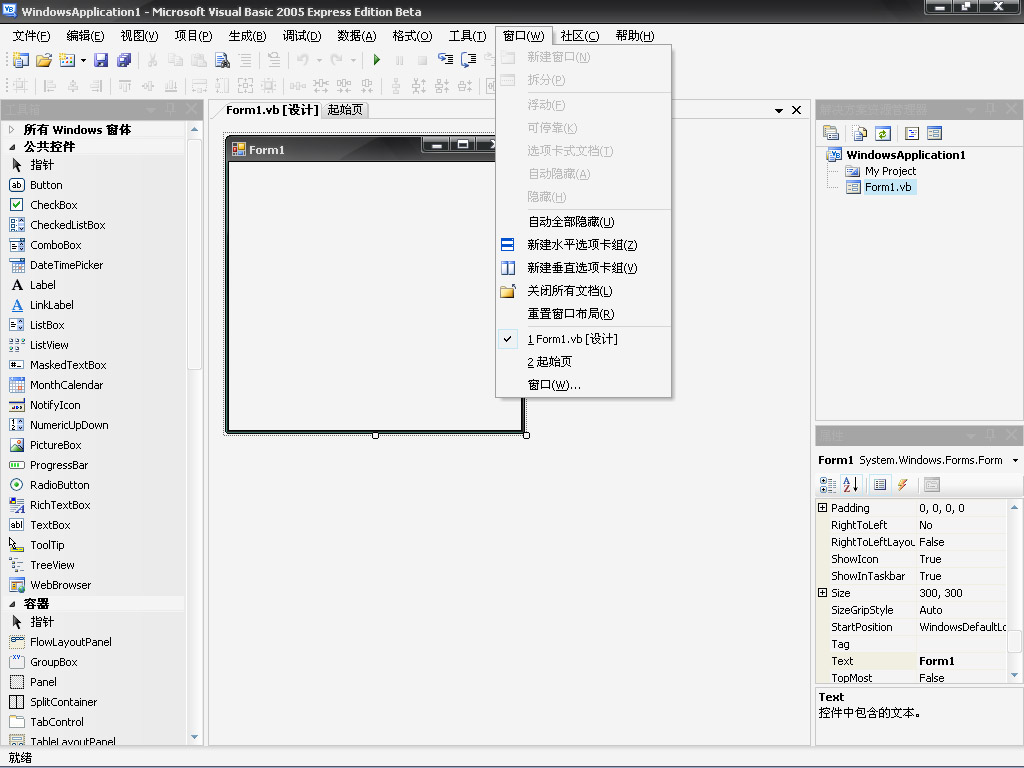Viewport: 1024px width, 768px height.
Task: Click the ShowInTaskbar property row
Action: (x=911, y=576)
